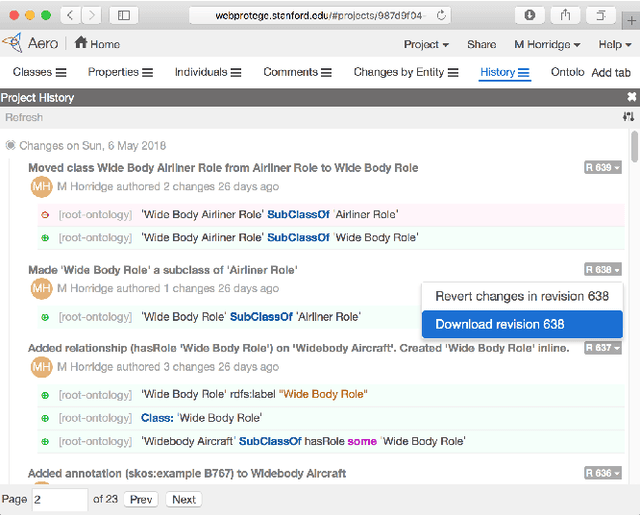This screenshot has height=515, width=640.
Task: Open Safari downloads icon
Action: [529, 15]
